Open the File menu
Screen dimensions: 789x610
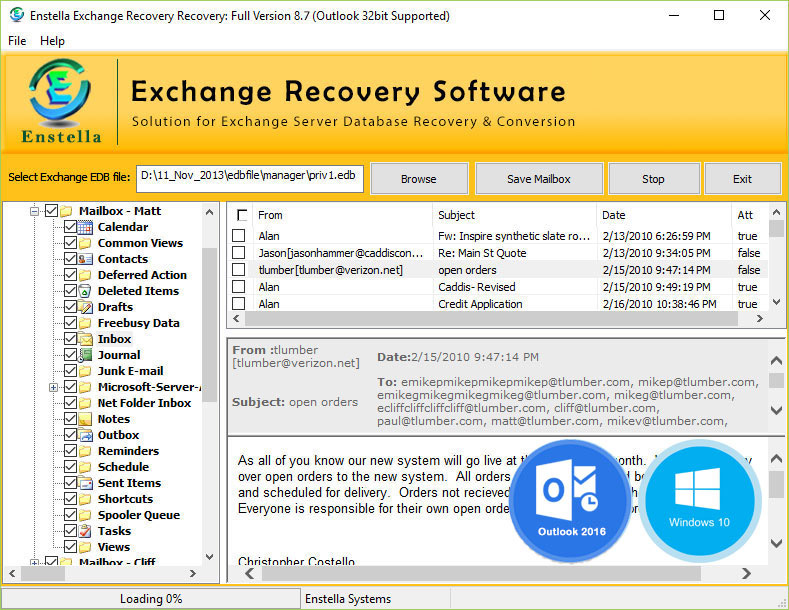coord(17,41)
